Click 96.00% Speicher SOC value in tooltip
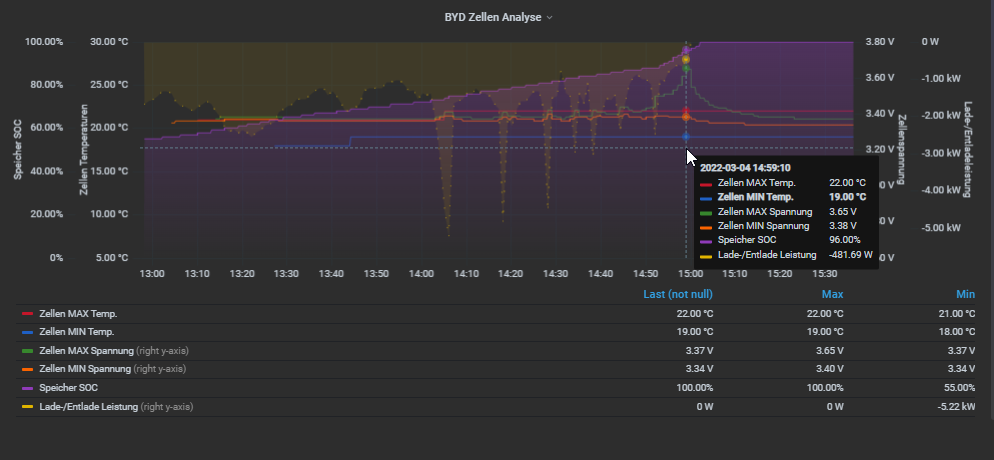The width and height of the screenshot is (994, 460). [x=845, y=240]
